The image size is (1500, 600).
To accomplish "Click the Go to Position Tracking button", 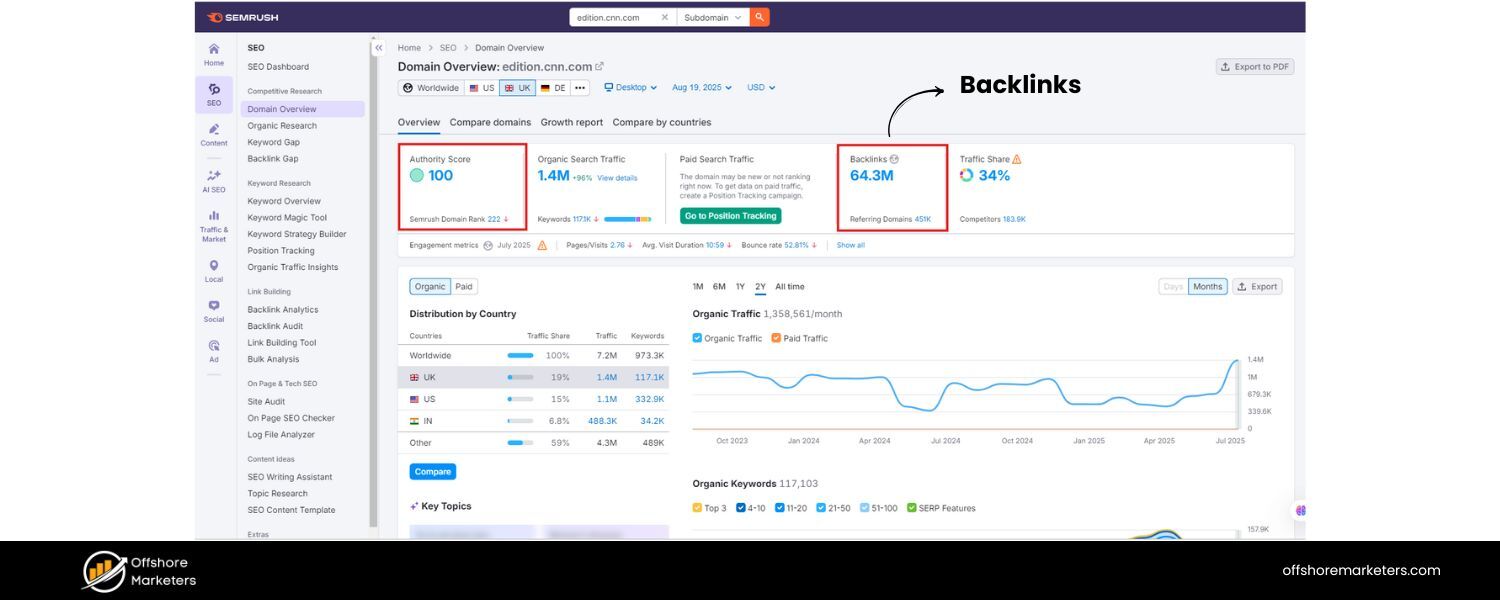I will [730, 215].
